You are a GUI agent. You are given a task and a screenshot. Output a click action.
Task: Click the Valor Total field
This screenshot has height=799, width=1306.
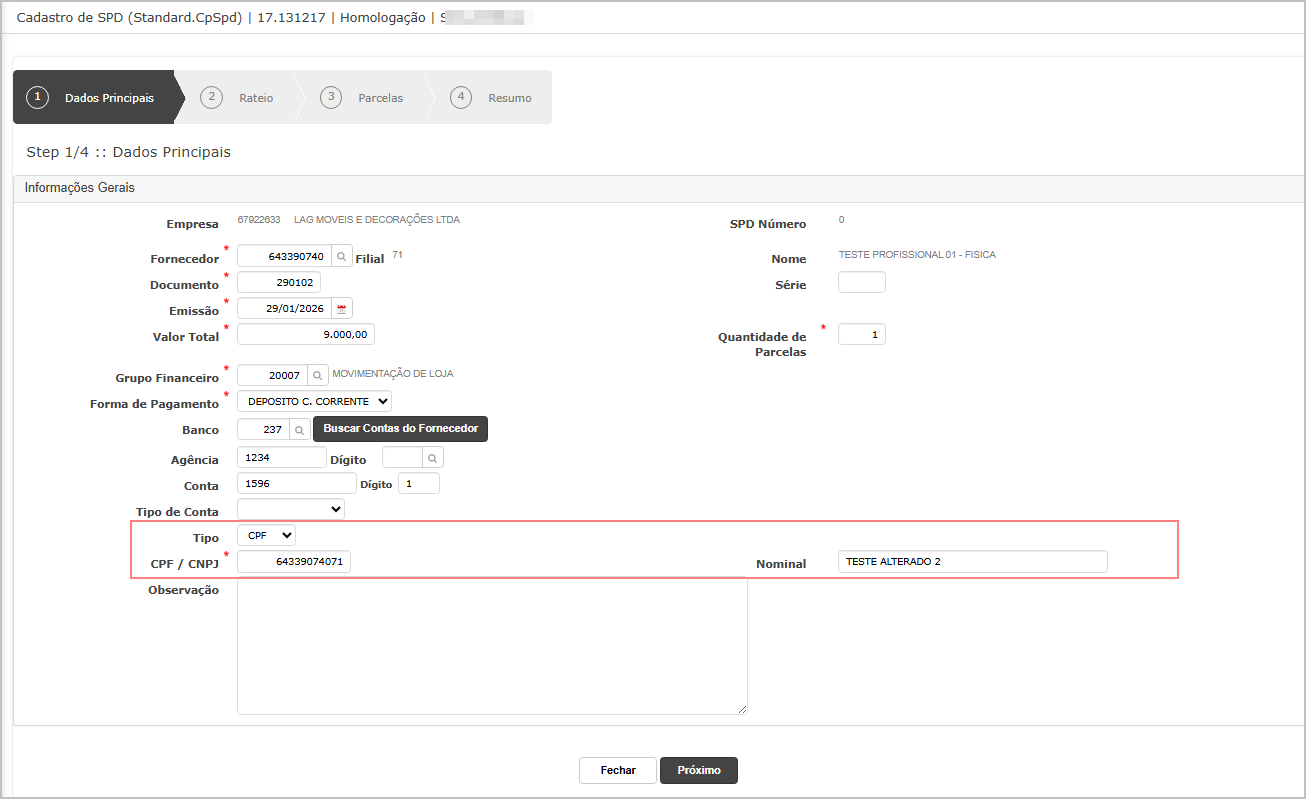[305, 335]
